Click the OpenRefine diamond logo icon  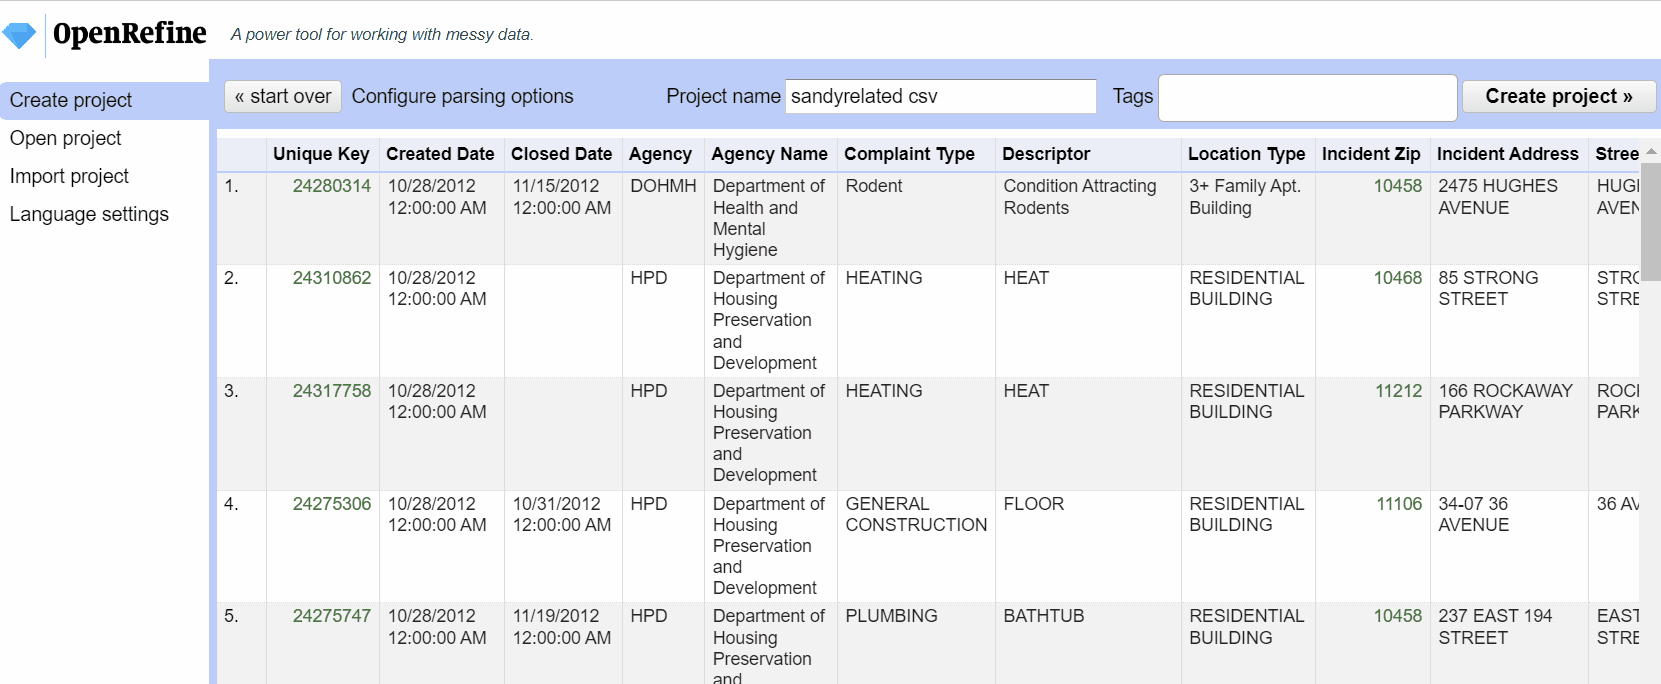tap(19, 35)
